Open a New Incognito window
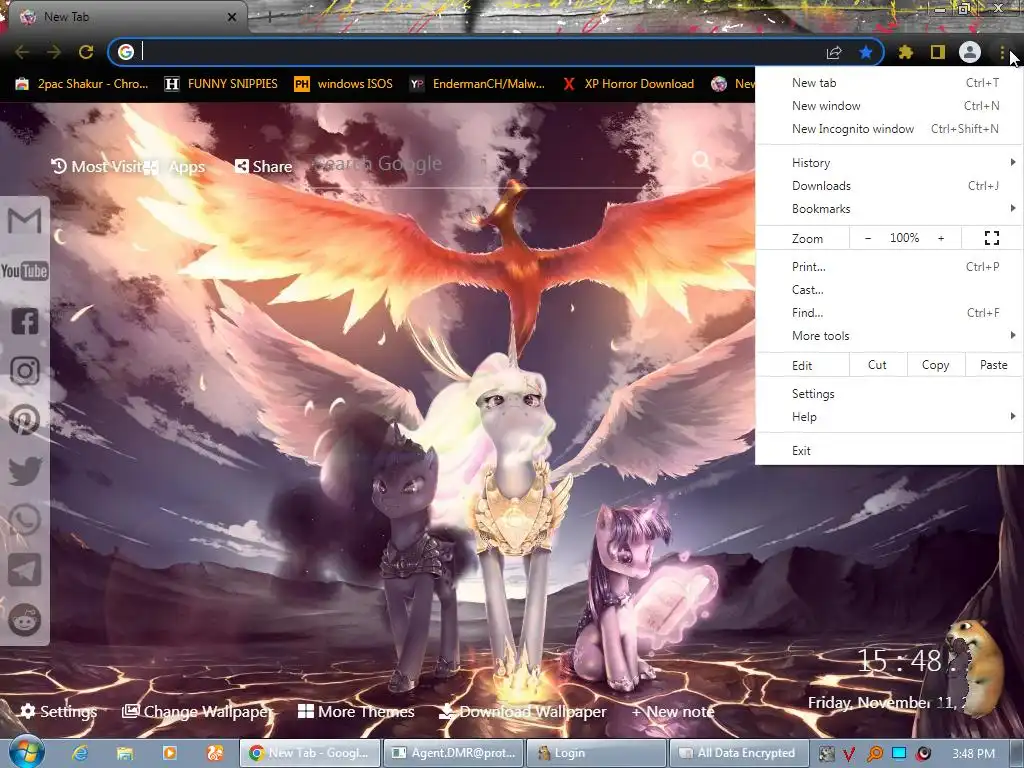Viewport: 1024px width, 768px height. (x=889, y=129)
